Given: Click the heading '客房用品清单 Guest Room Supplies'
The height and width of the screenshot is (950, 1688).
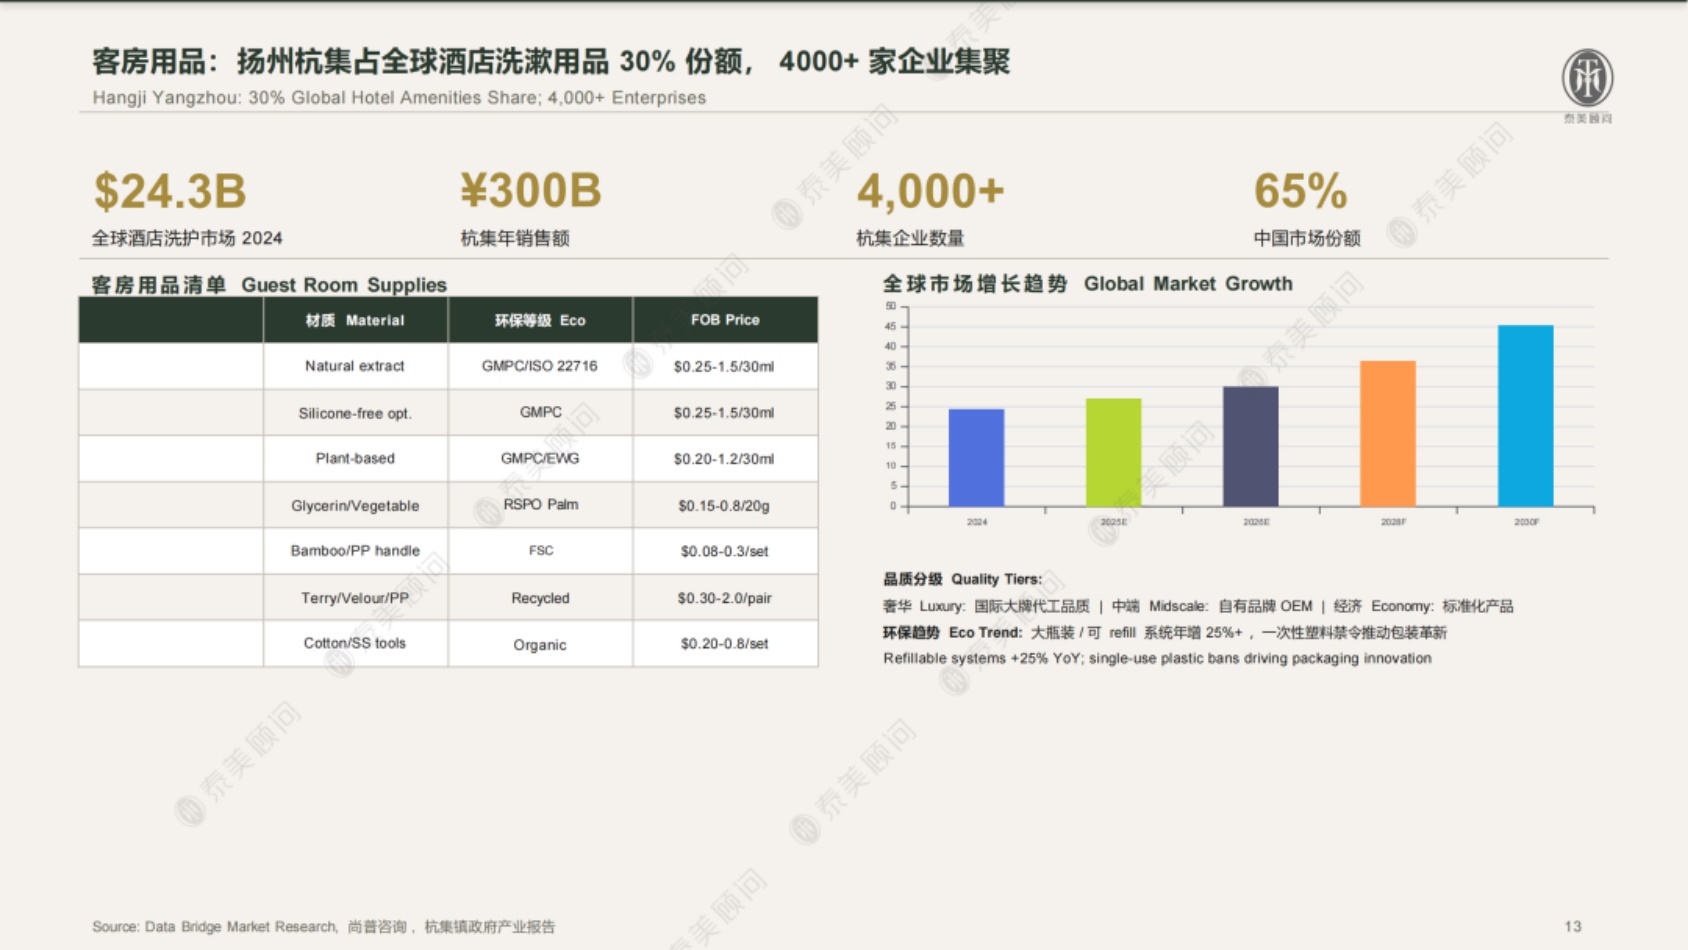Looking at the screenshot, I should [x=269, y=285].
